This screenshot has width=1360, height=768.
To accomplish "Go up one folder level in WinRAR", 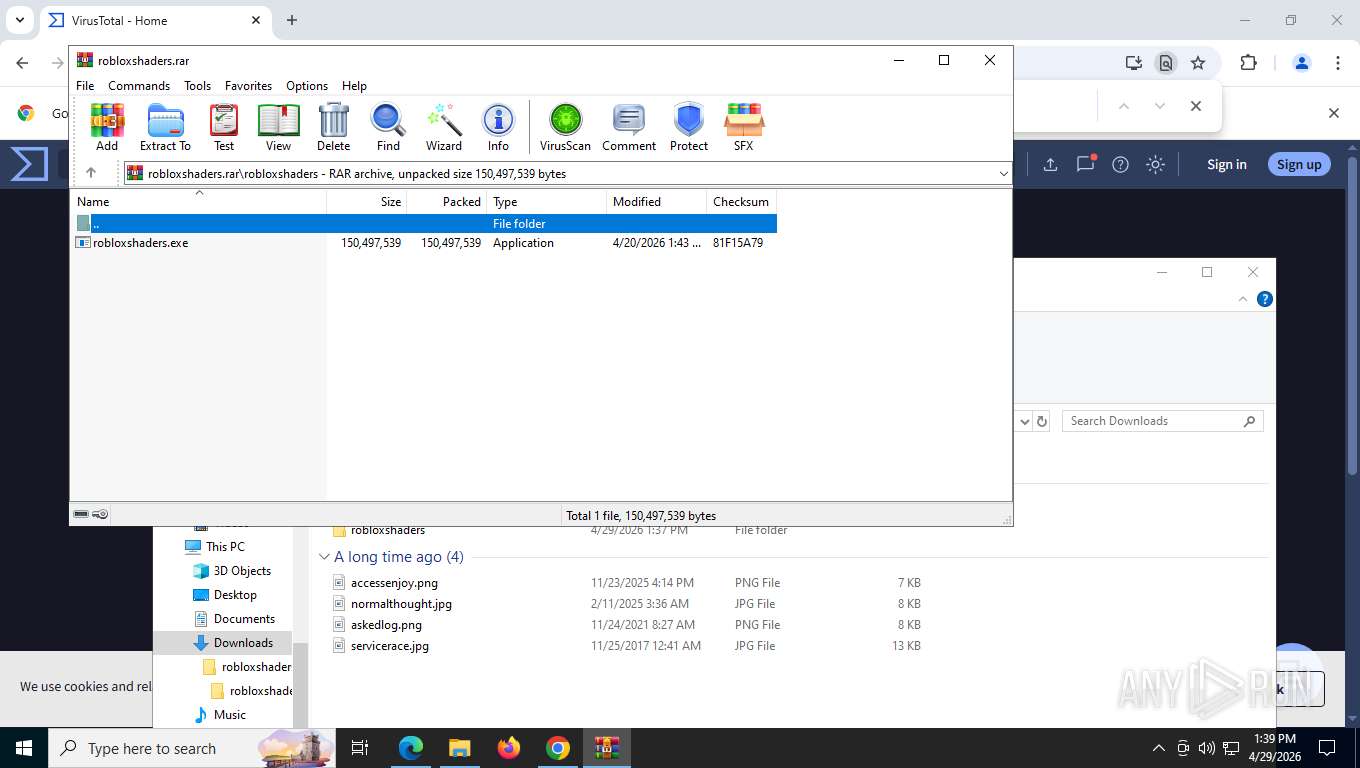I will point(91,173).
